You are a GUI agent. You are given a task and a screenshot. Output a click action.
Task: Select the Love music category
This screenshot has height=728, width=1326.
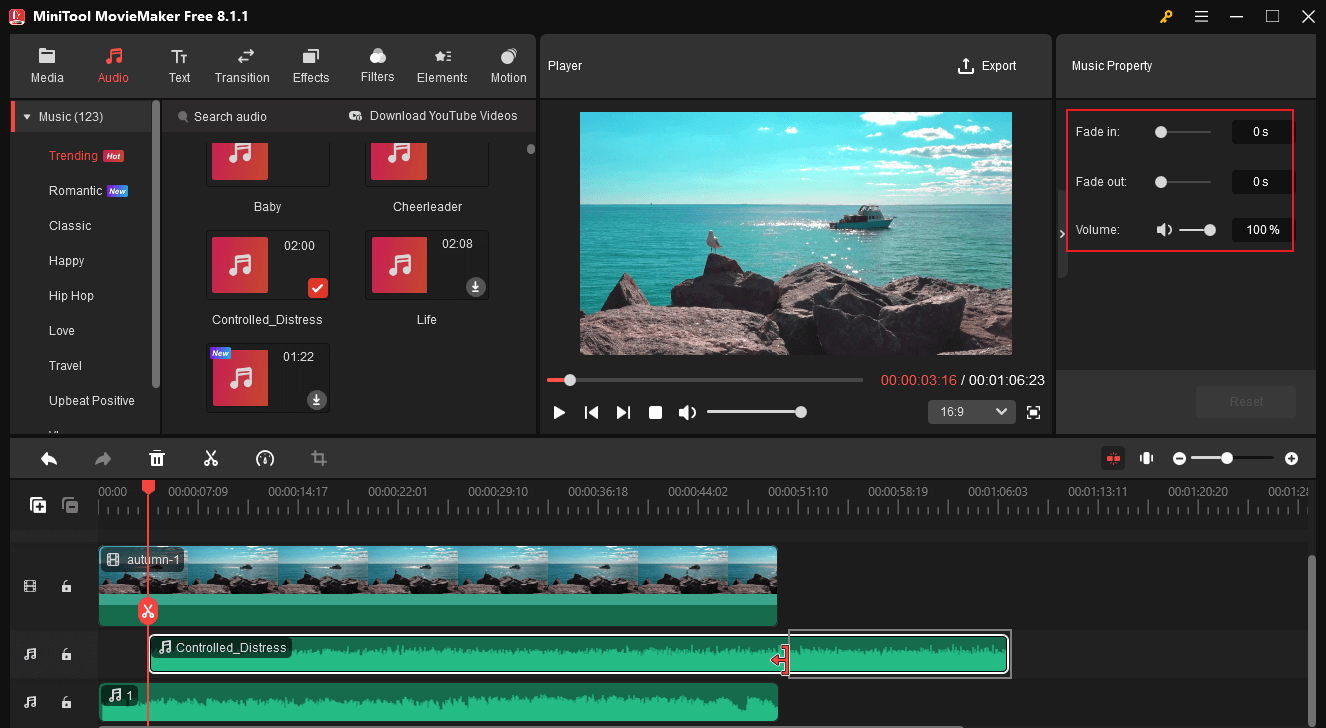coord(62,331)
